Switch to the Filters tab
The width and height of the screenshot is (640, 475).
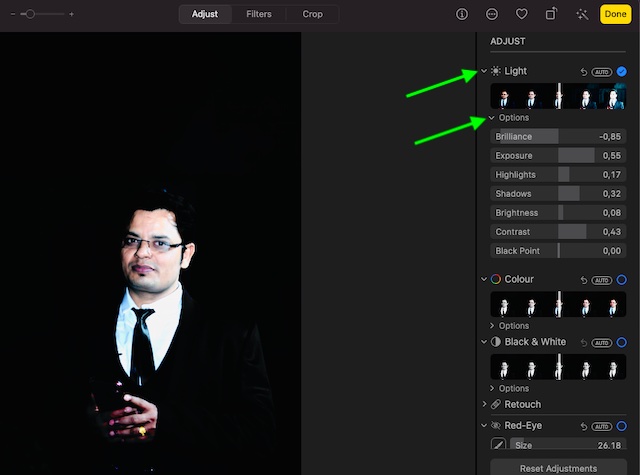[x=258, y=14]
